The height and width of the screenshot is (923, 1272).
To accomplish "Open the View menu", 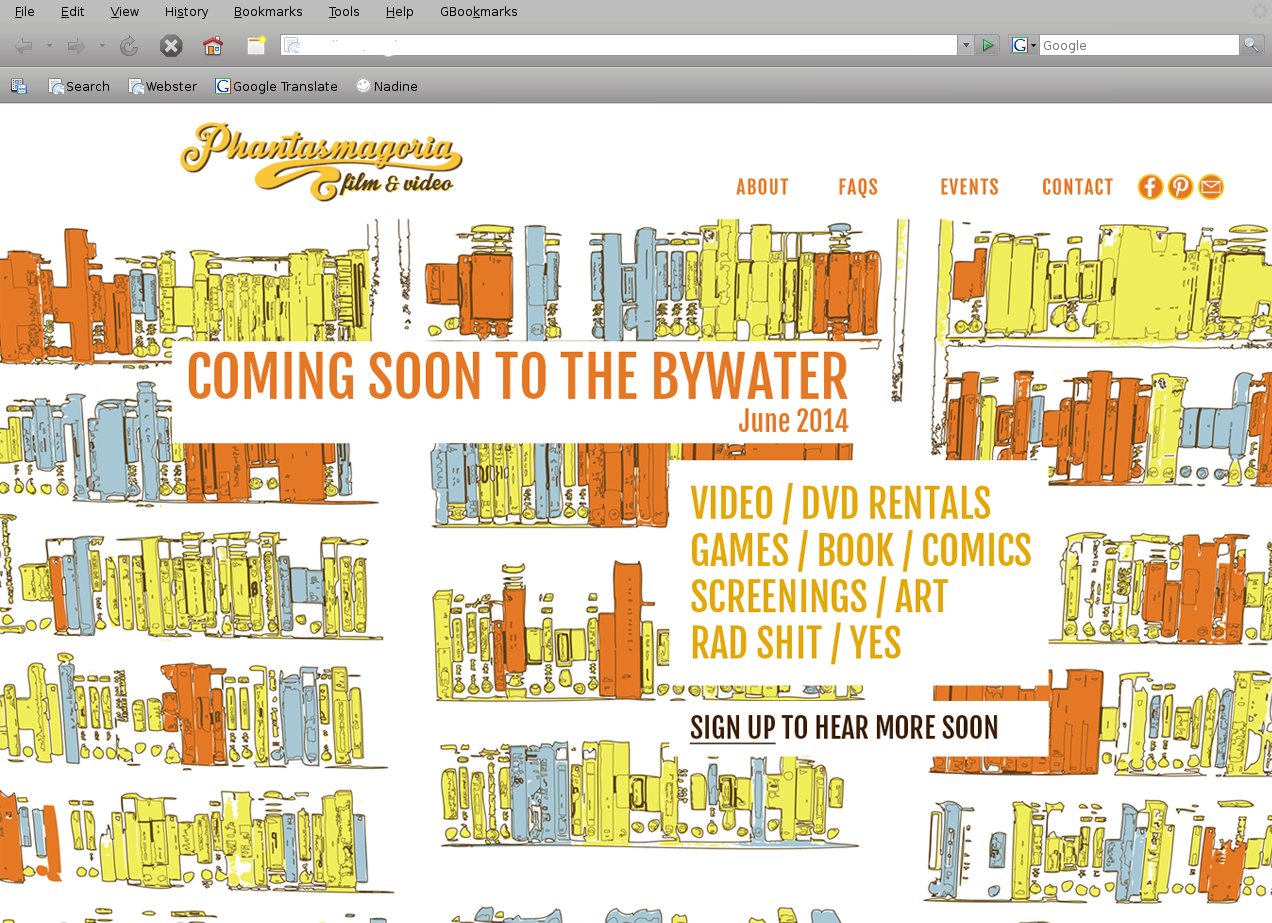I will pos(125,12).
